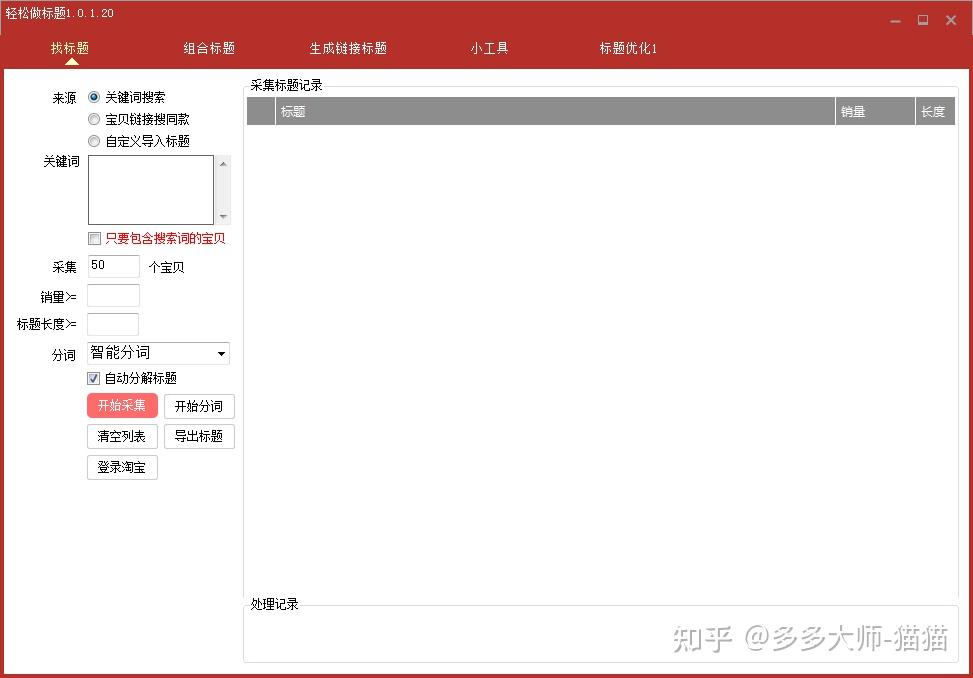This screenshot has height=678, width=973.
Task: Click the 导出标题 button
Action: pos(199,436)
